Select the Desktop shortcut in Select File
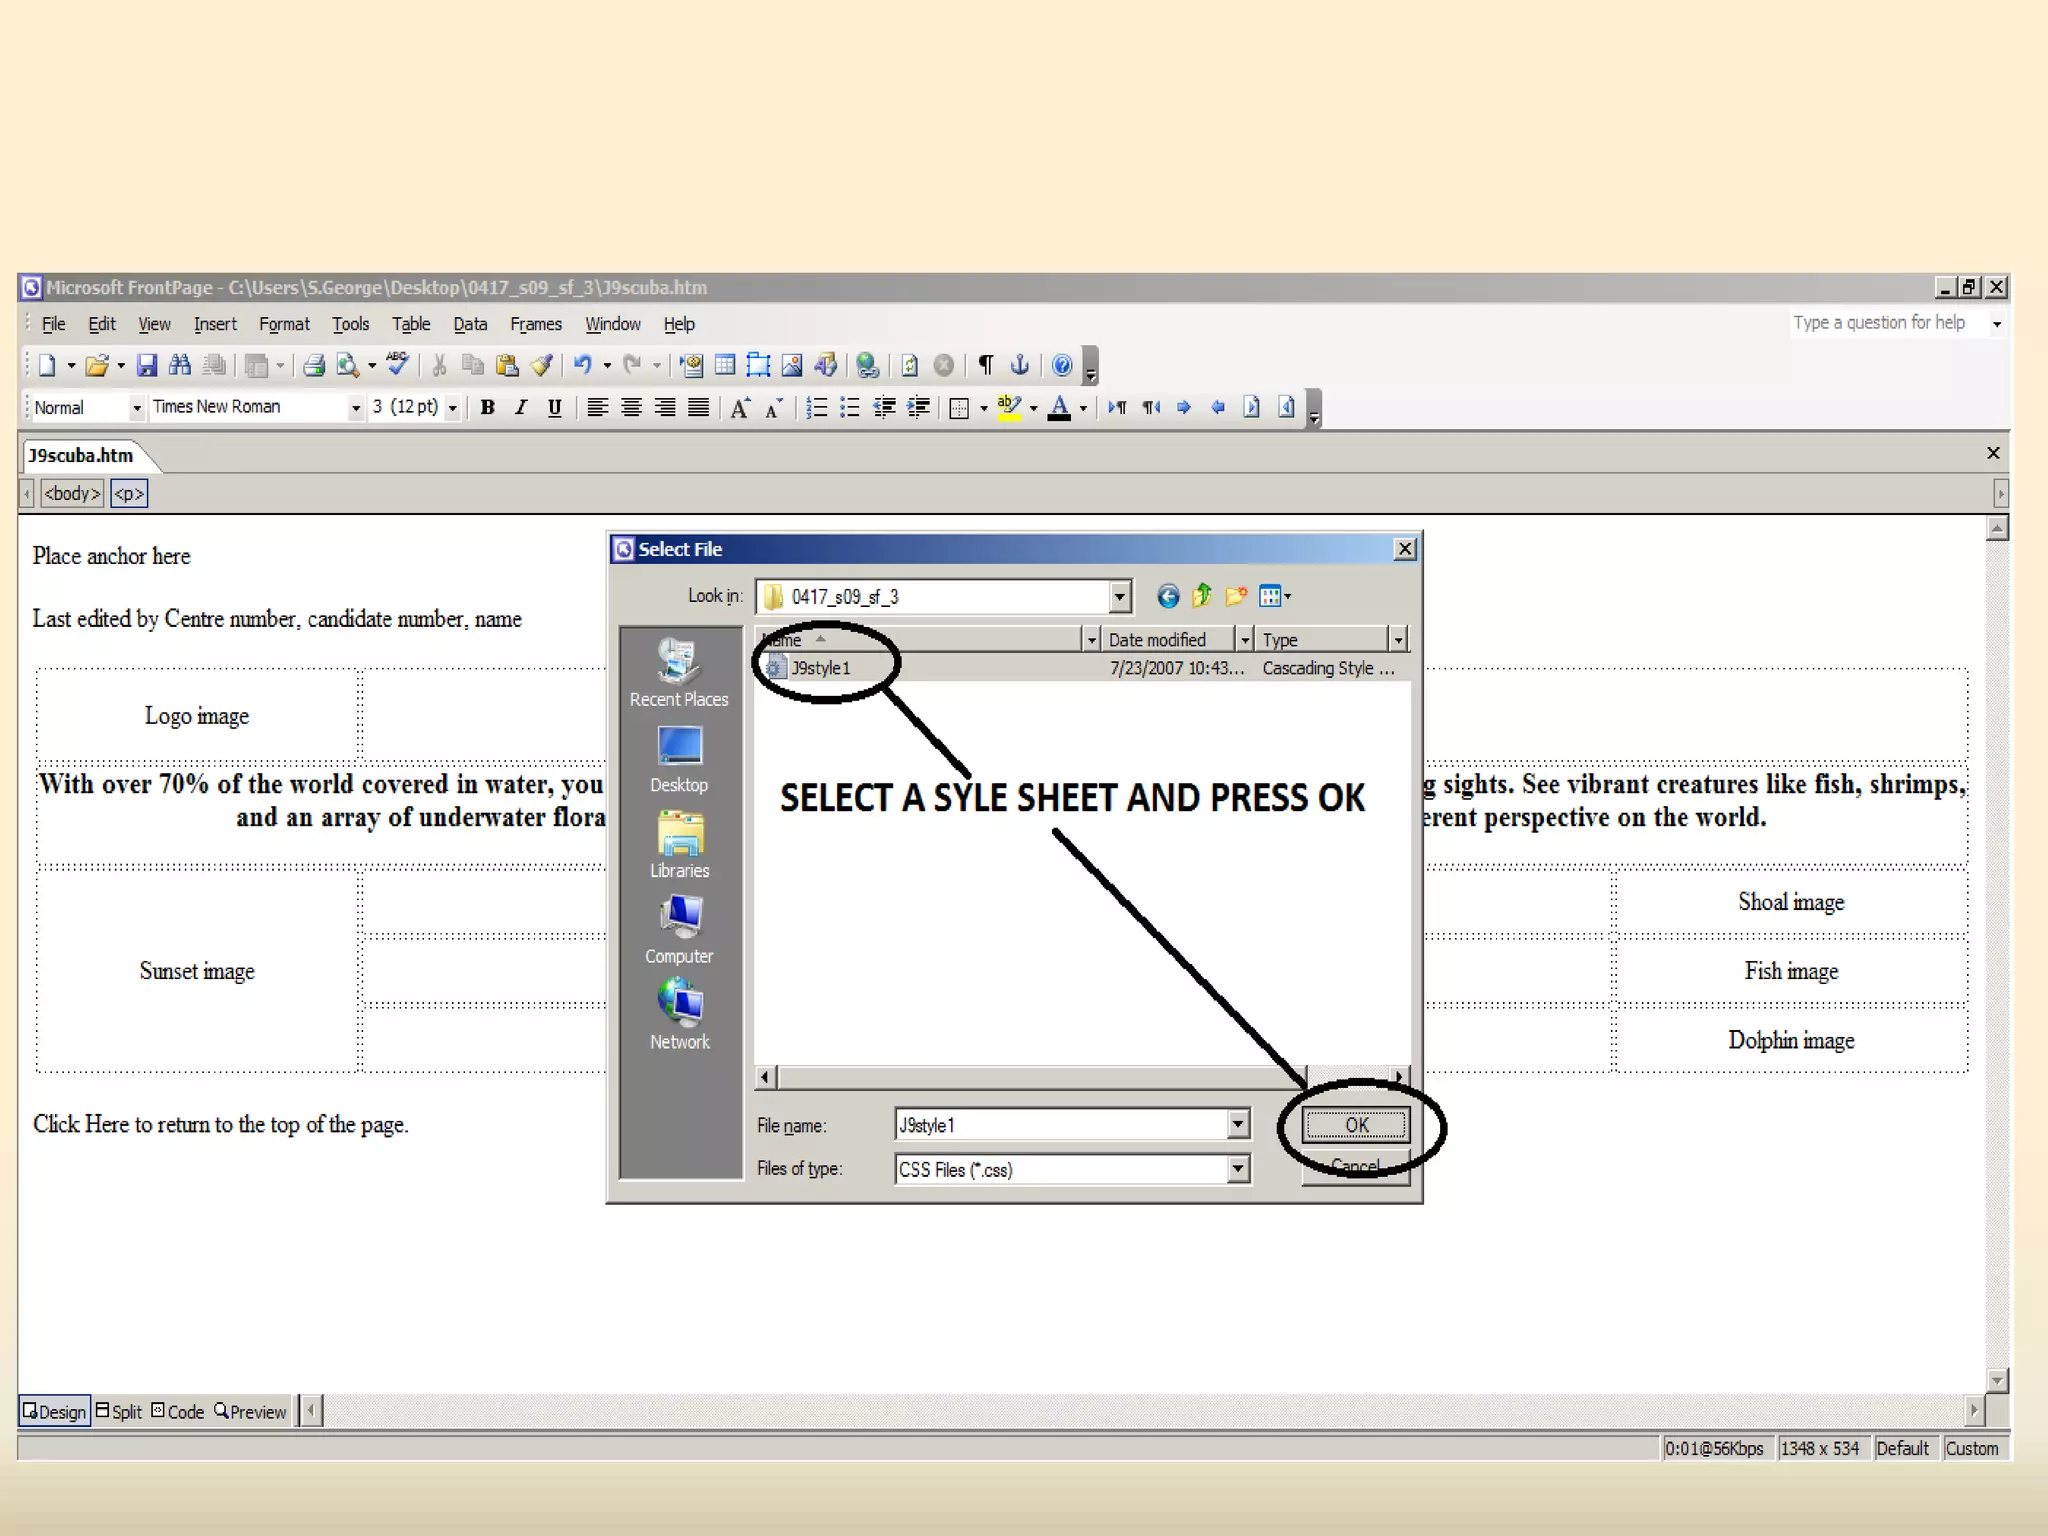The image size is (2048, 1536). 679,759
